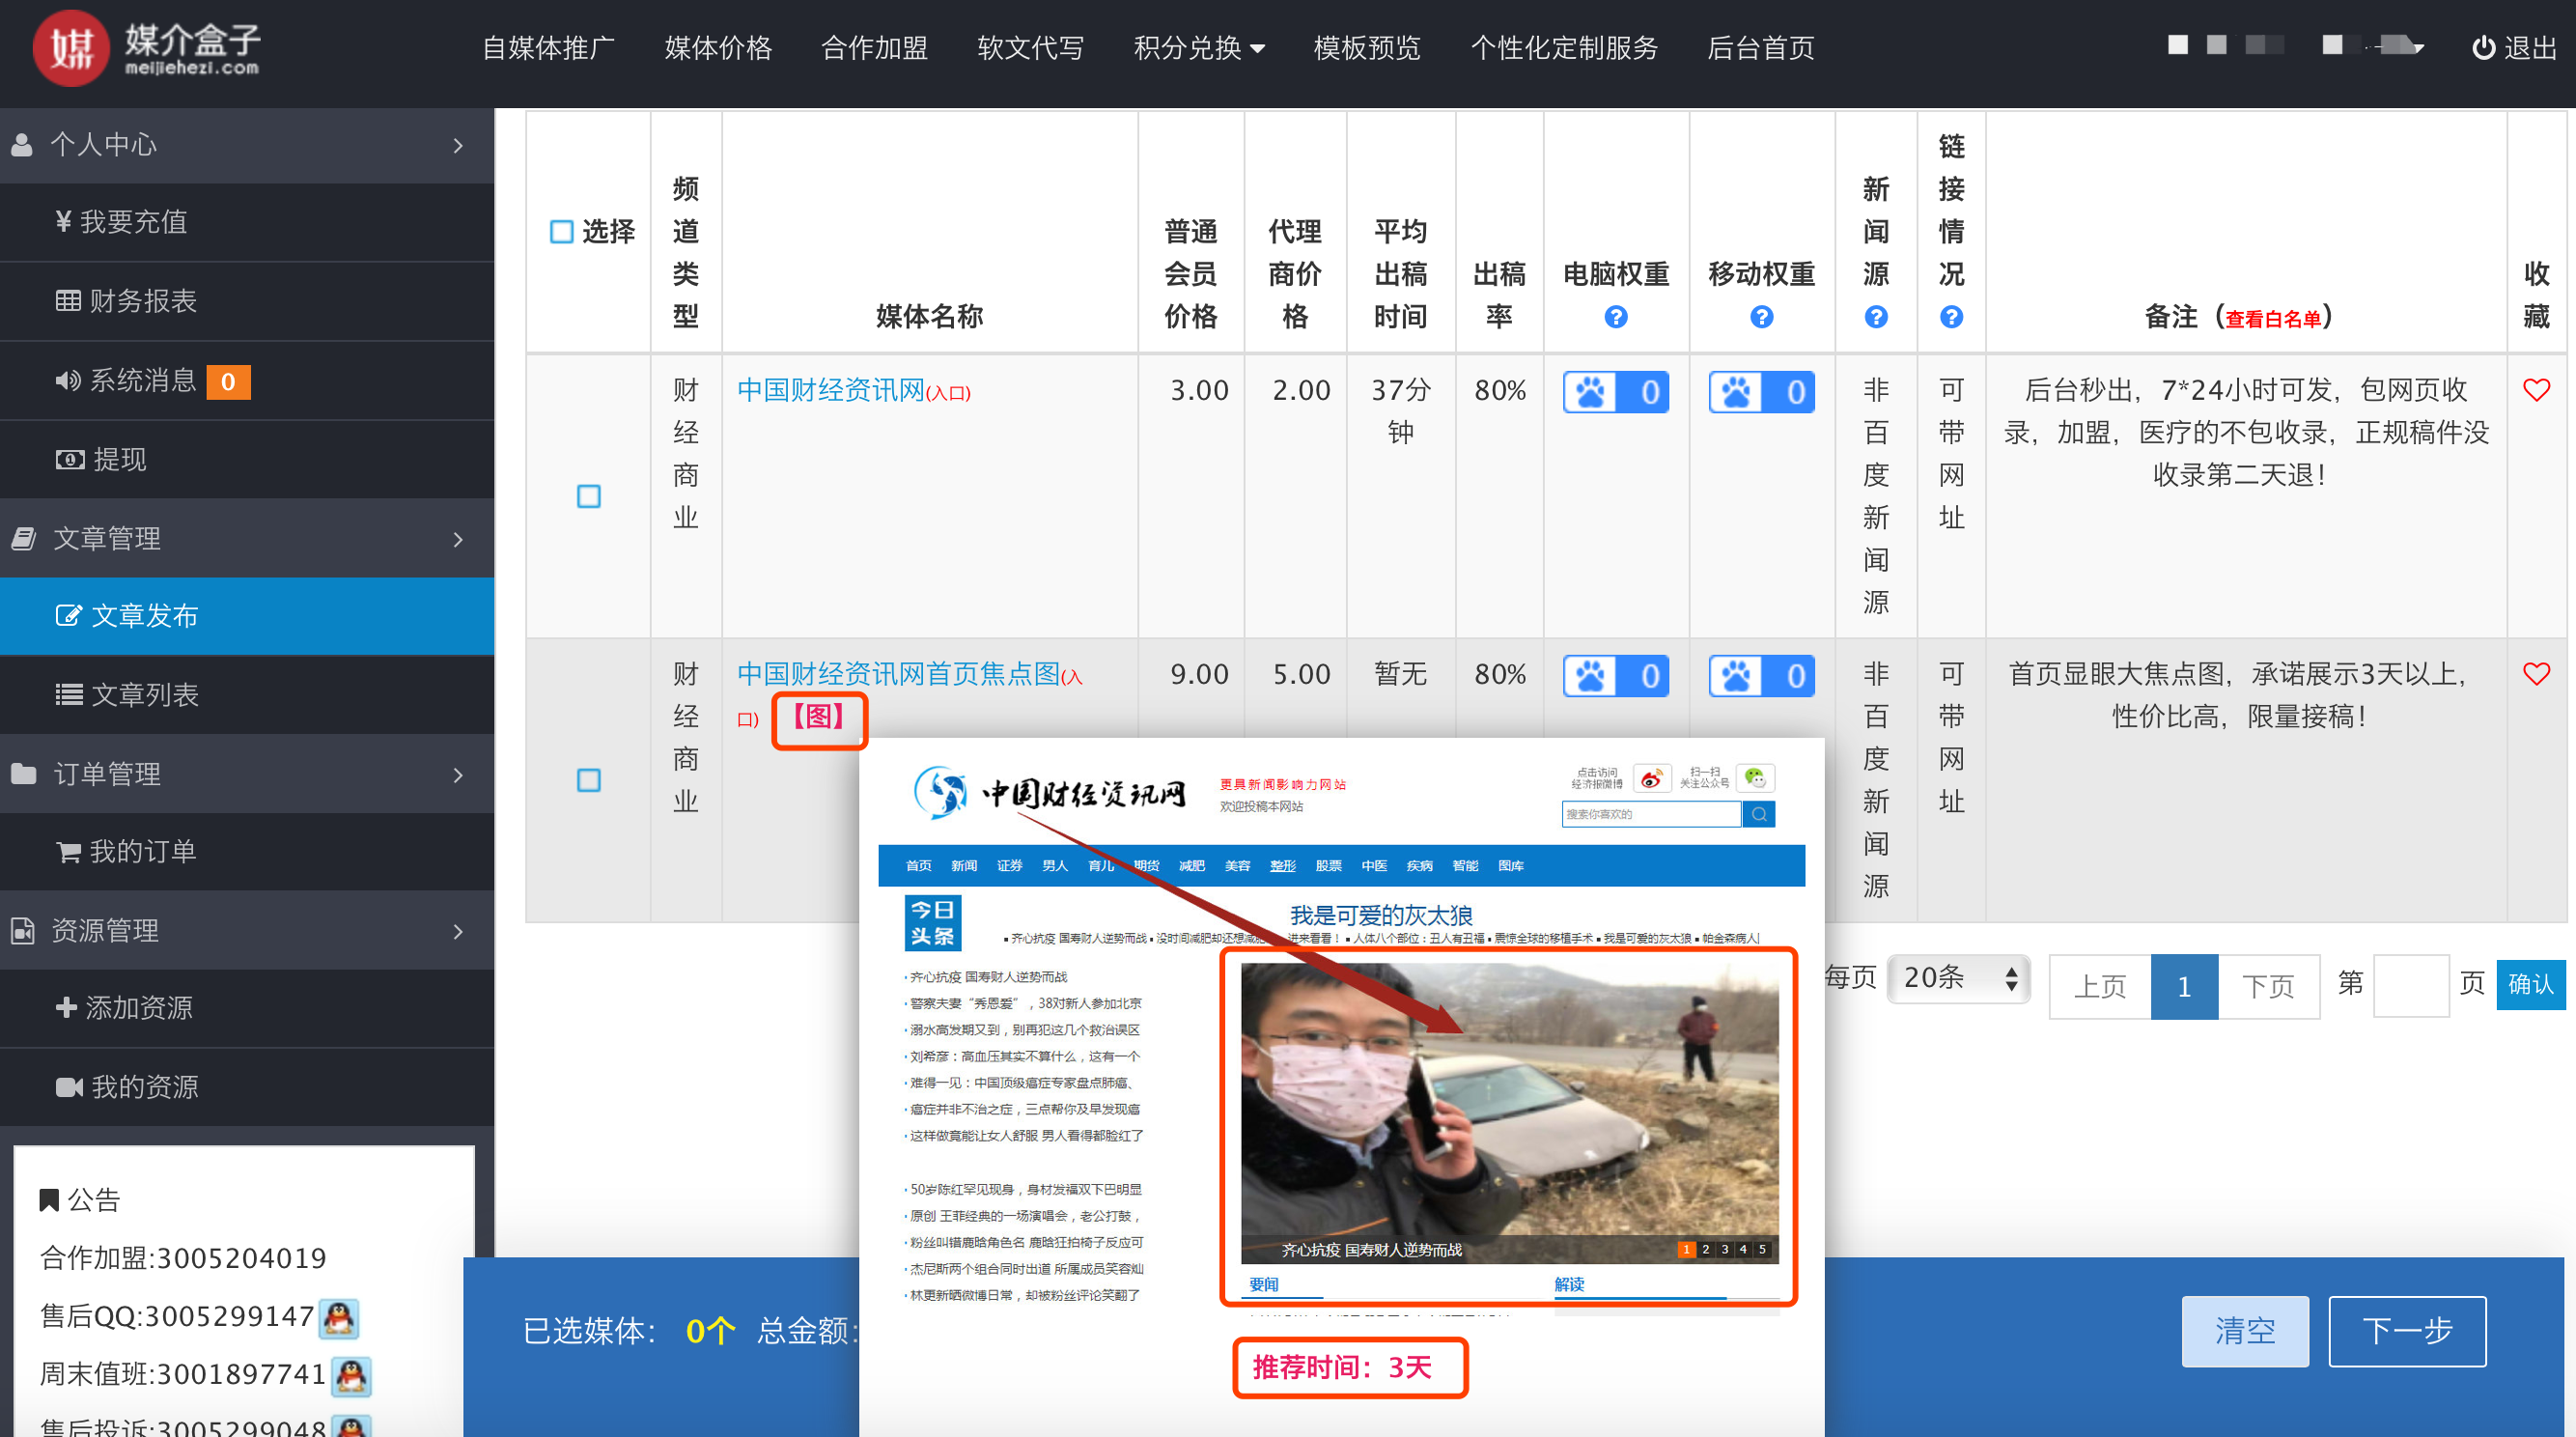Click the QQ penguin icon beside 售后QQ
Viewport: 2576px width, 1437px height.
(x=339, y=1317)
